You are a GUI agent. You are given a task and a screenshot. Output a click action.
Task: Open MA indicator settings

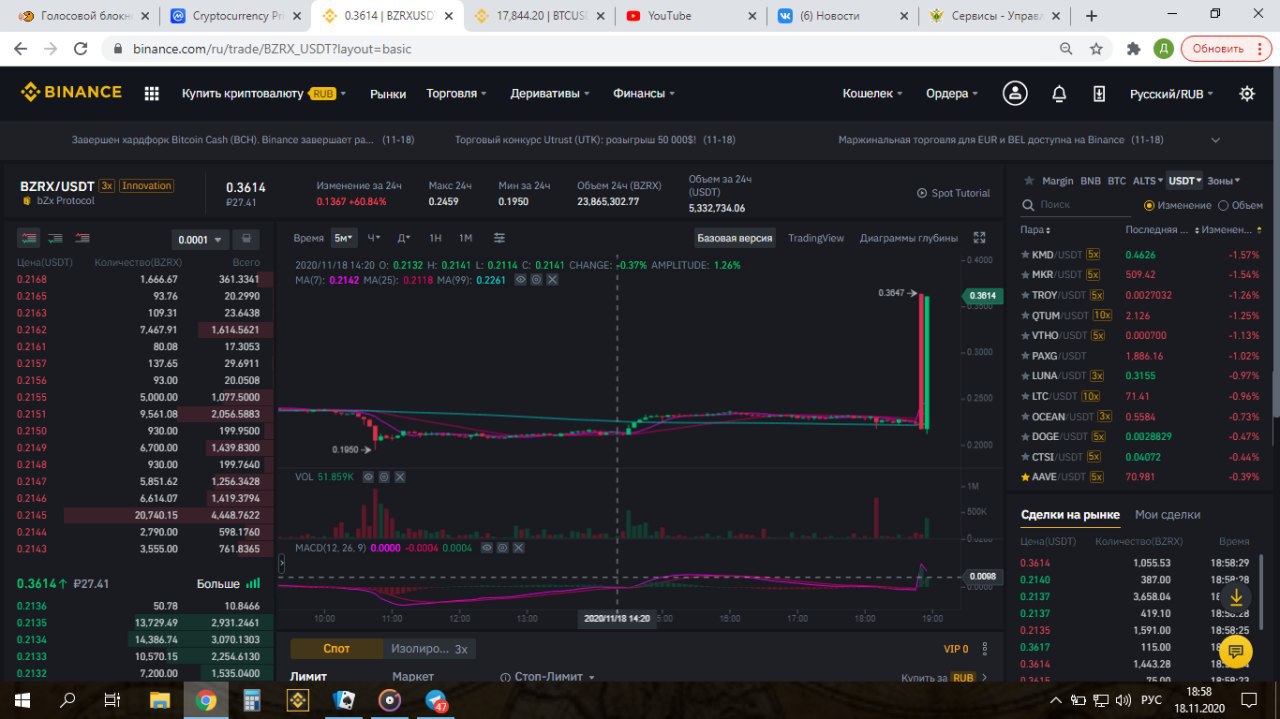pyautogui.click(x=536, y=280)
